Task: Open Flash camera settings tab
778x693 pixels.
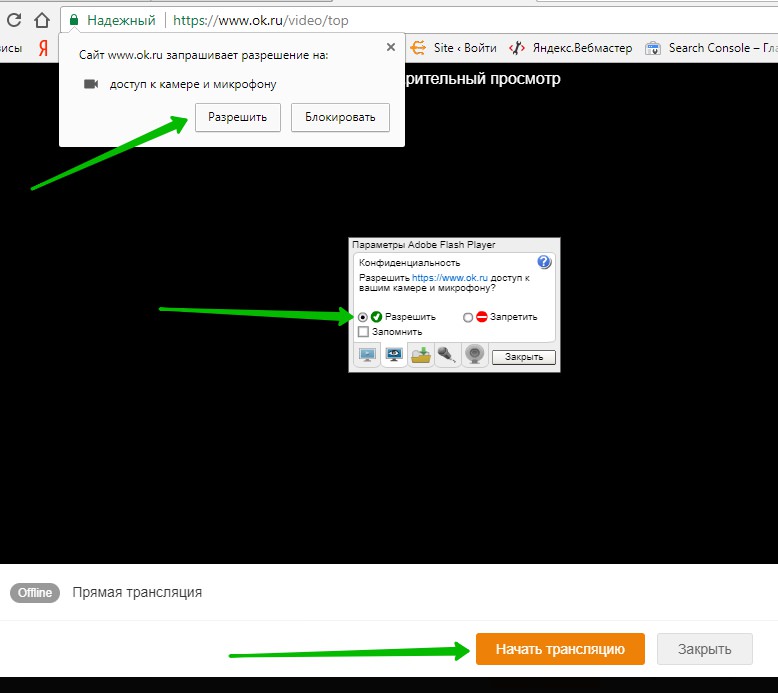Action: click(x=475, y=355)
